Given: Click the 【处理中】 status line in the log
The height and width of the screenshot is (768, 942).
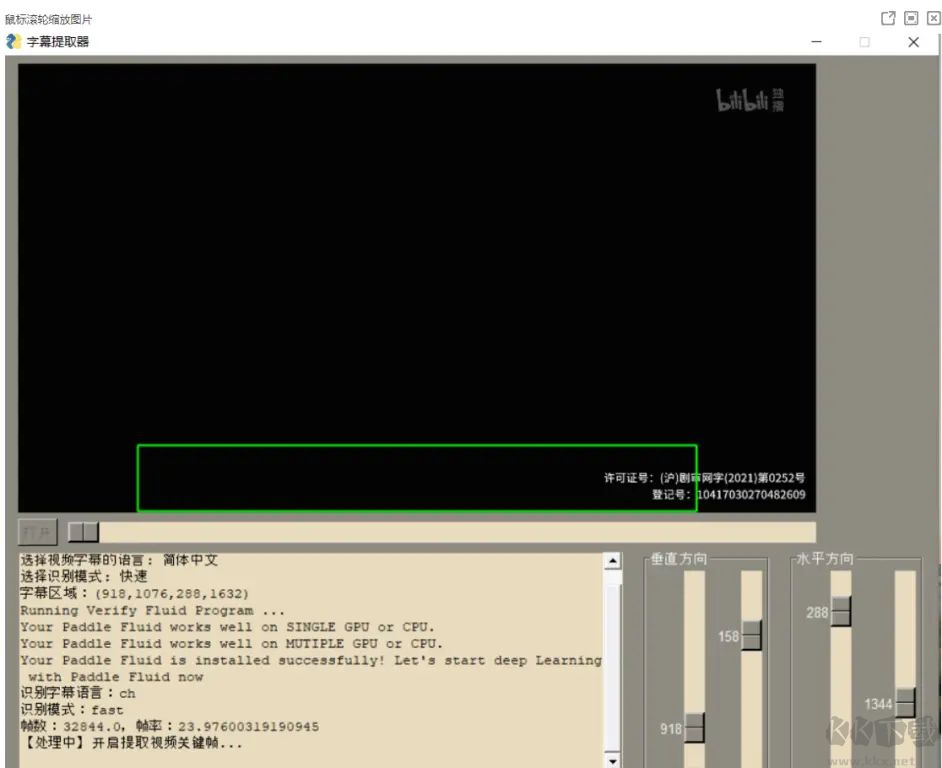Looking at the screenshot, I should [131, 743].
